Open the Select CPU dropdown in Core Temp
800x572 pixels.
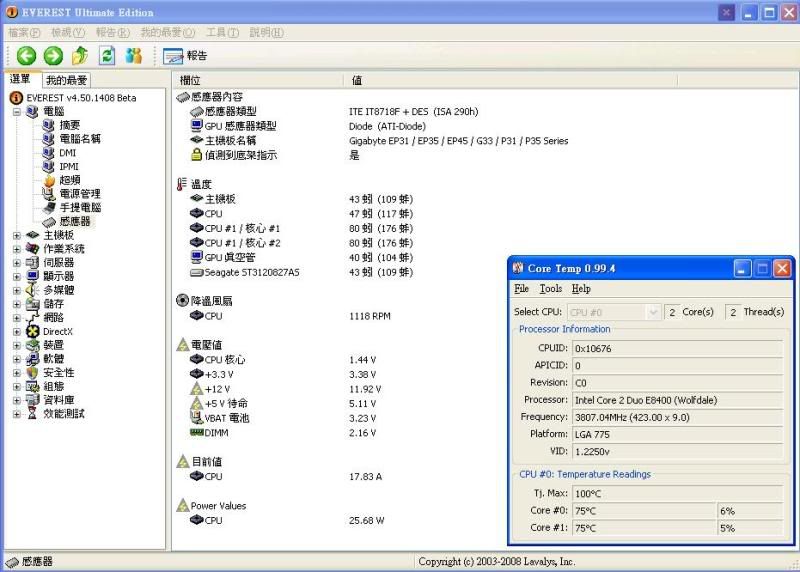[614, 312]
